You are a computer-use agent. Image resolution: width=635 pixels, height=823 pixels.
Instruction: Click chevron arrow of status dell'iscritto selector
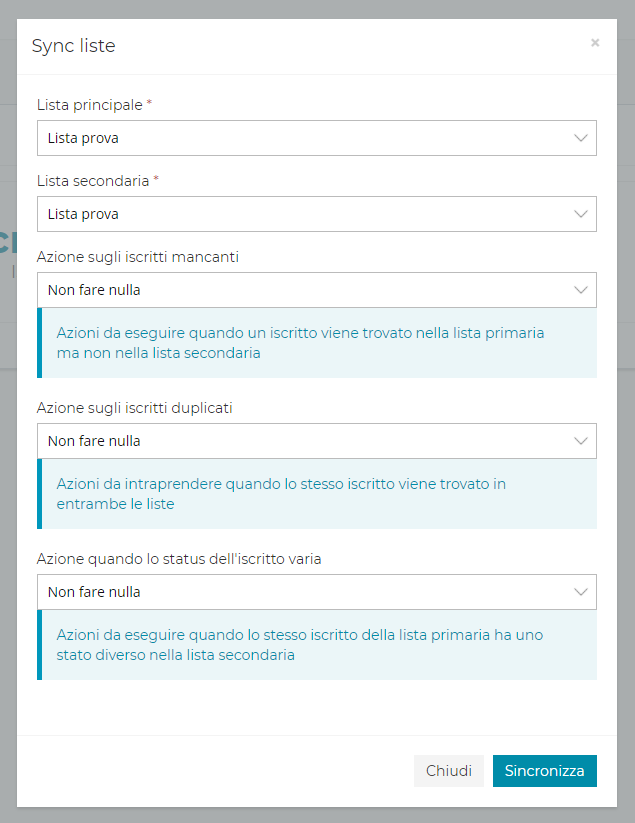click(581, 592)
